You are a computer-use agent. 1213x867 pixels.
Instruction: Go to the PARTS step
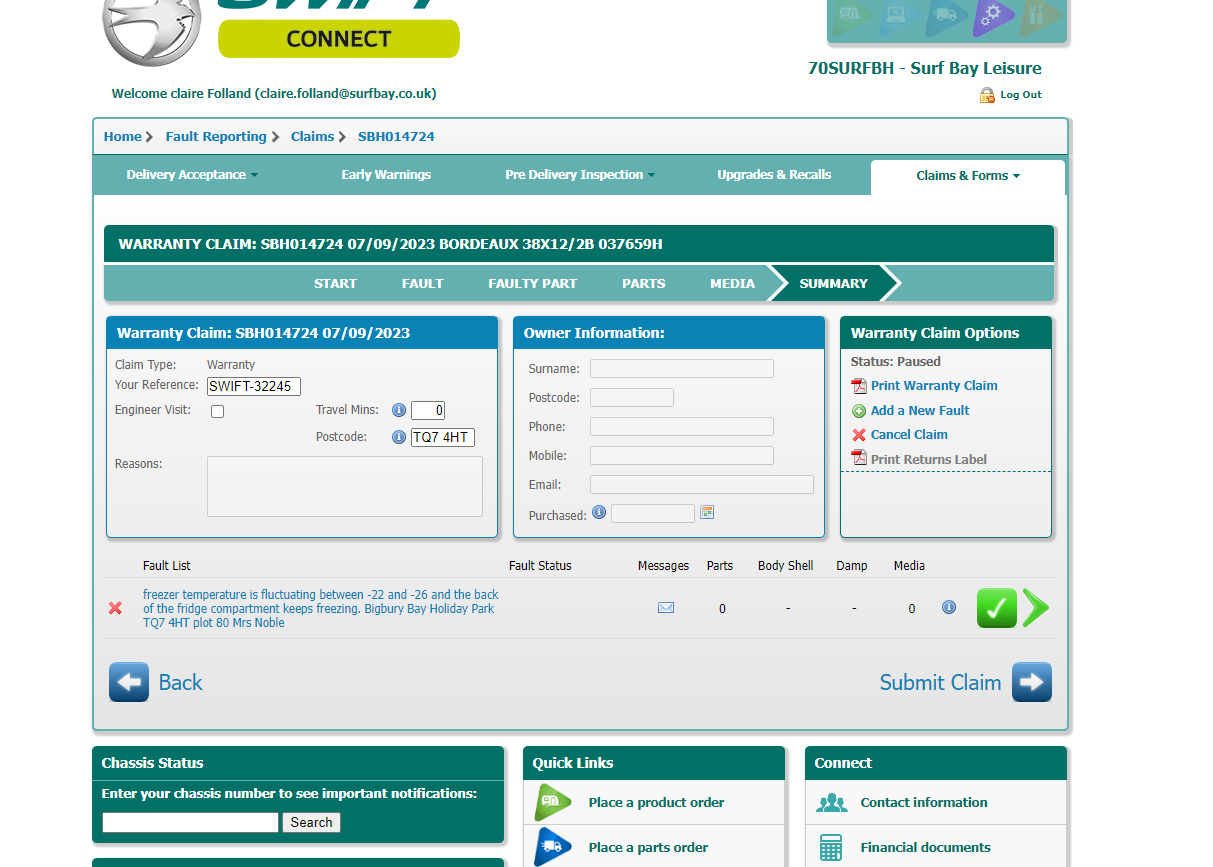pyautogui.click(x=643, y=284)
